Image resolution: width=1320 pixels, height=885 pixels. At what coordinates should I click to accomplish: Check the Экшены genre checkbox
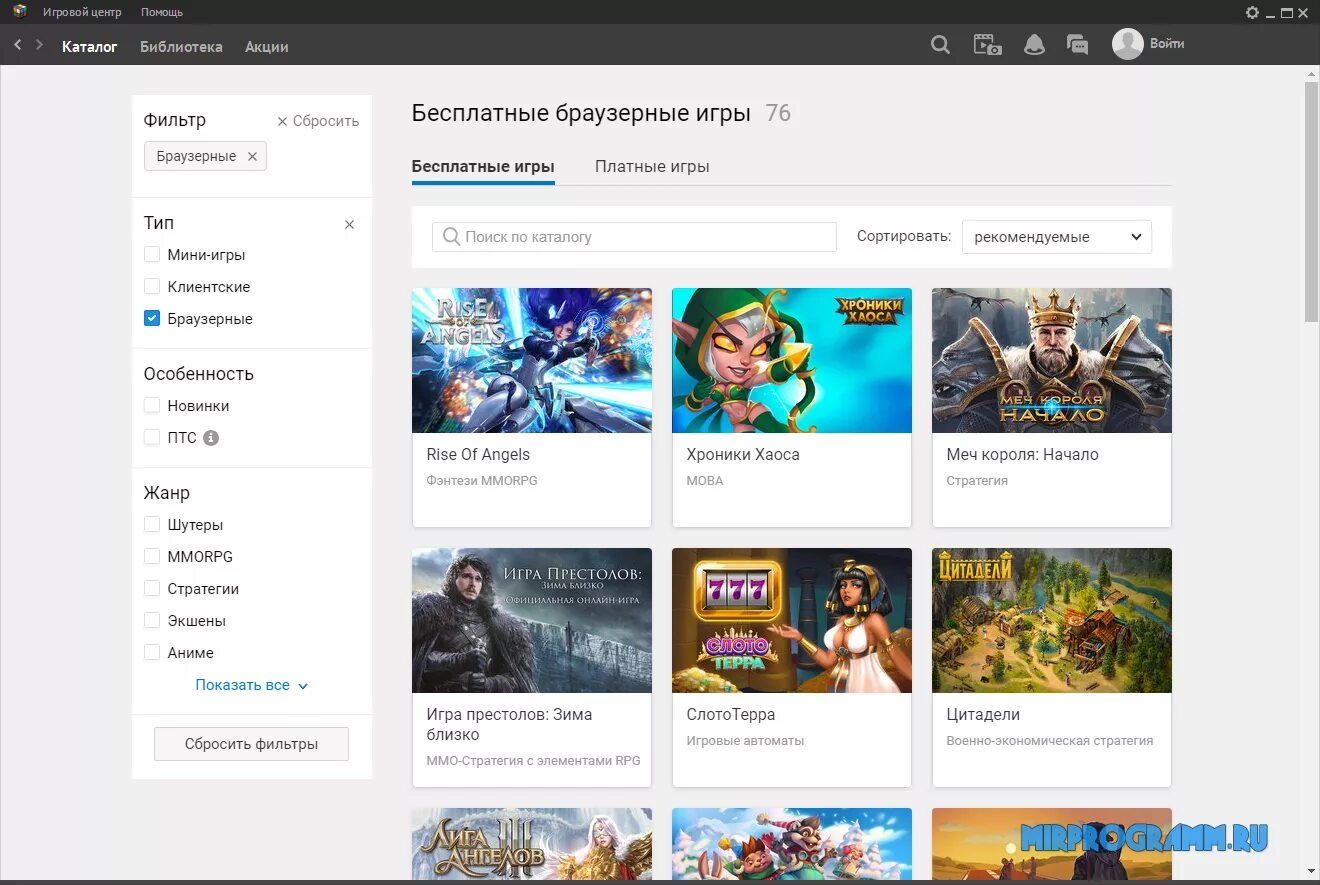pyautogui.click(x=152, y=621)
